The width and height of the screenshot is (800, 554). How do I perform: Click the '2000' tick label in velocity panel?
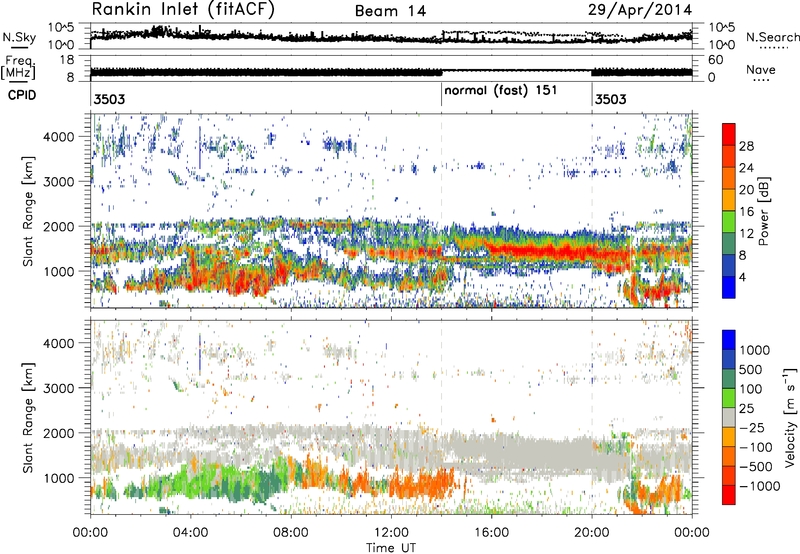[x=58, y=433]
